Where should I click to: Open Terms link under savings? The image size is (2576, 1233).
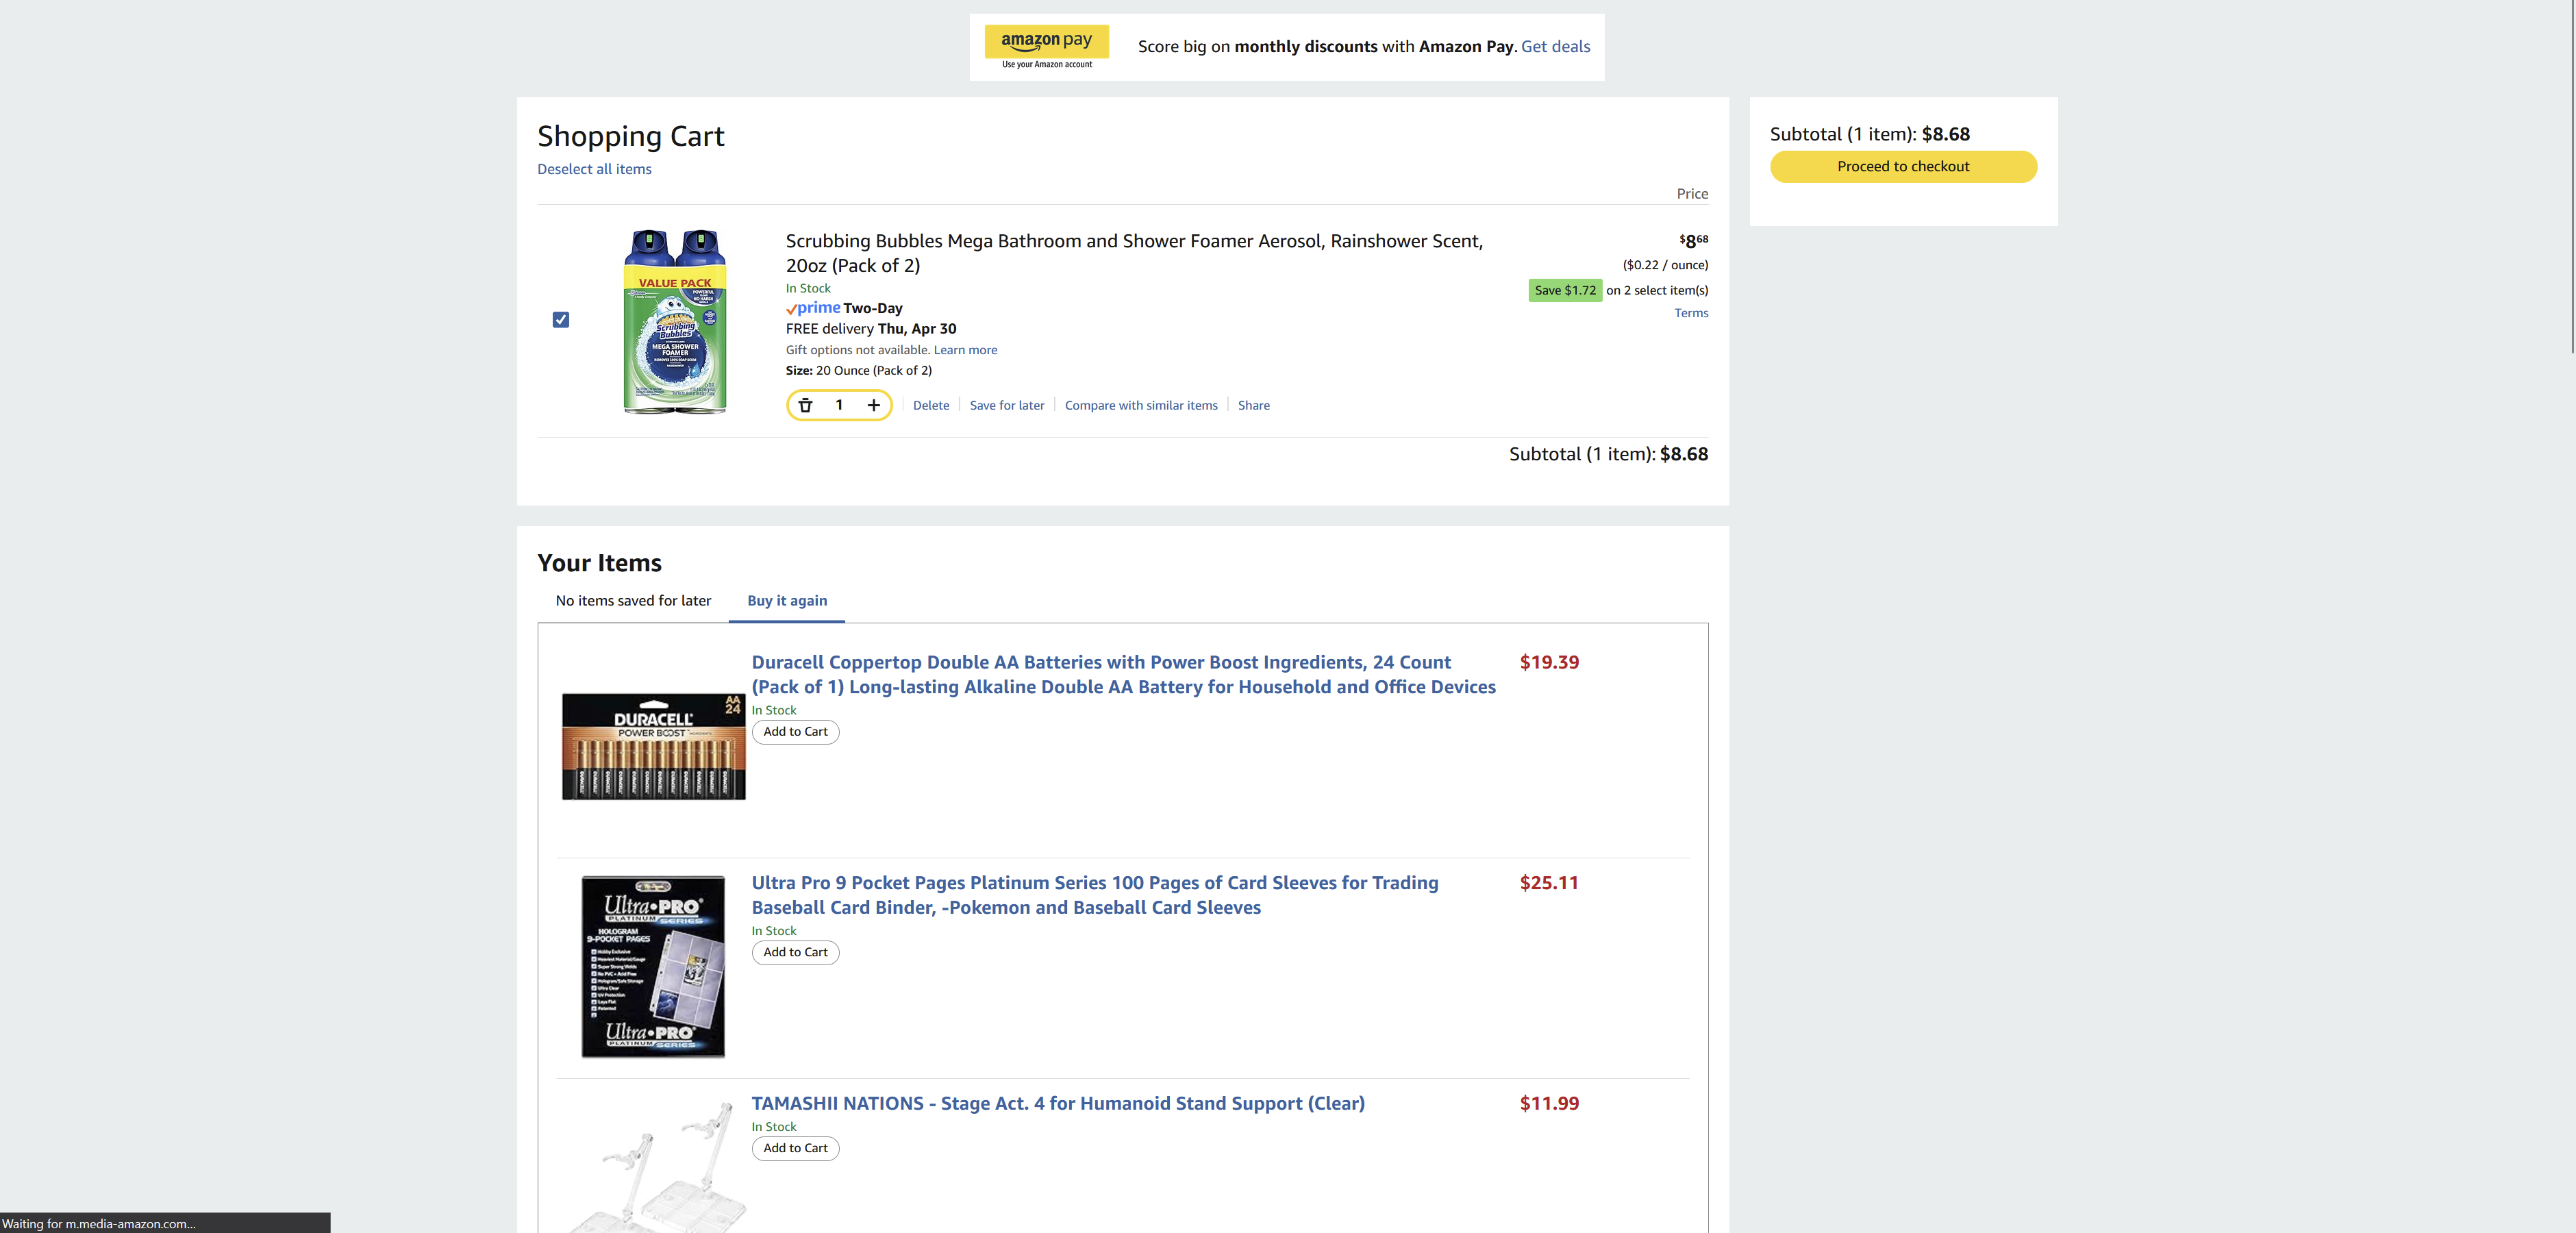1691,313
